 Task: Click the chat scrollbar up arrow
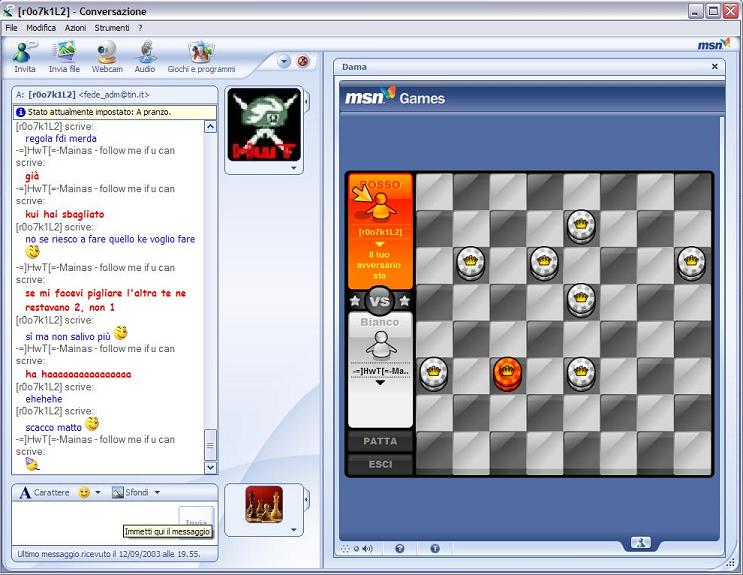click(210, 127)
